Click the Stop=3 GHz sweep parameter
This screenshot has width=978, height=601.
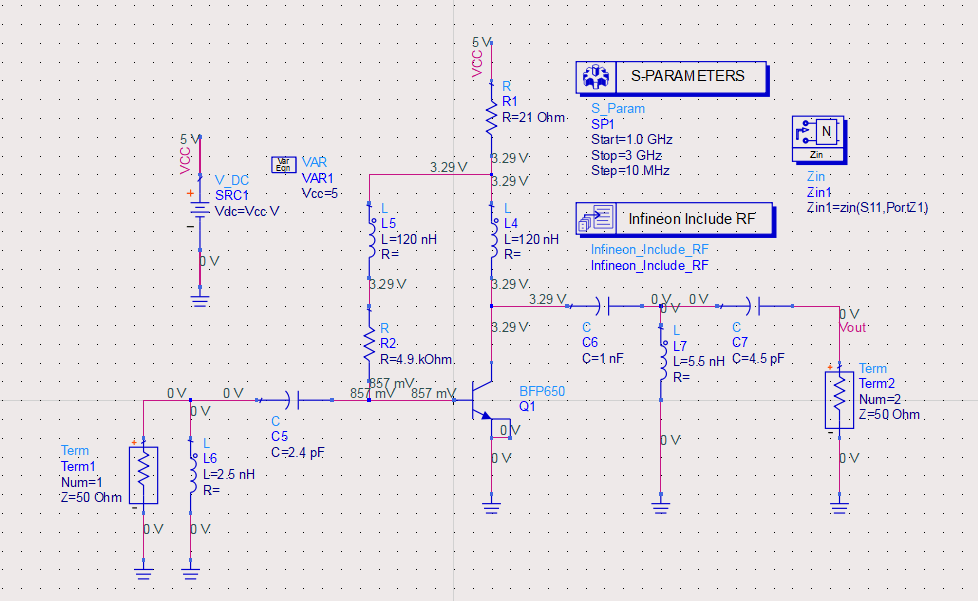(x=626, y=156)
